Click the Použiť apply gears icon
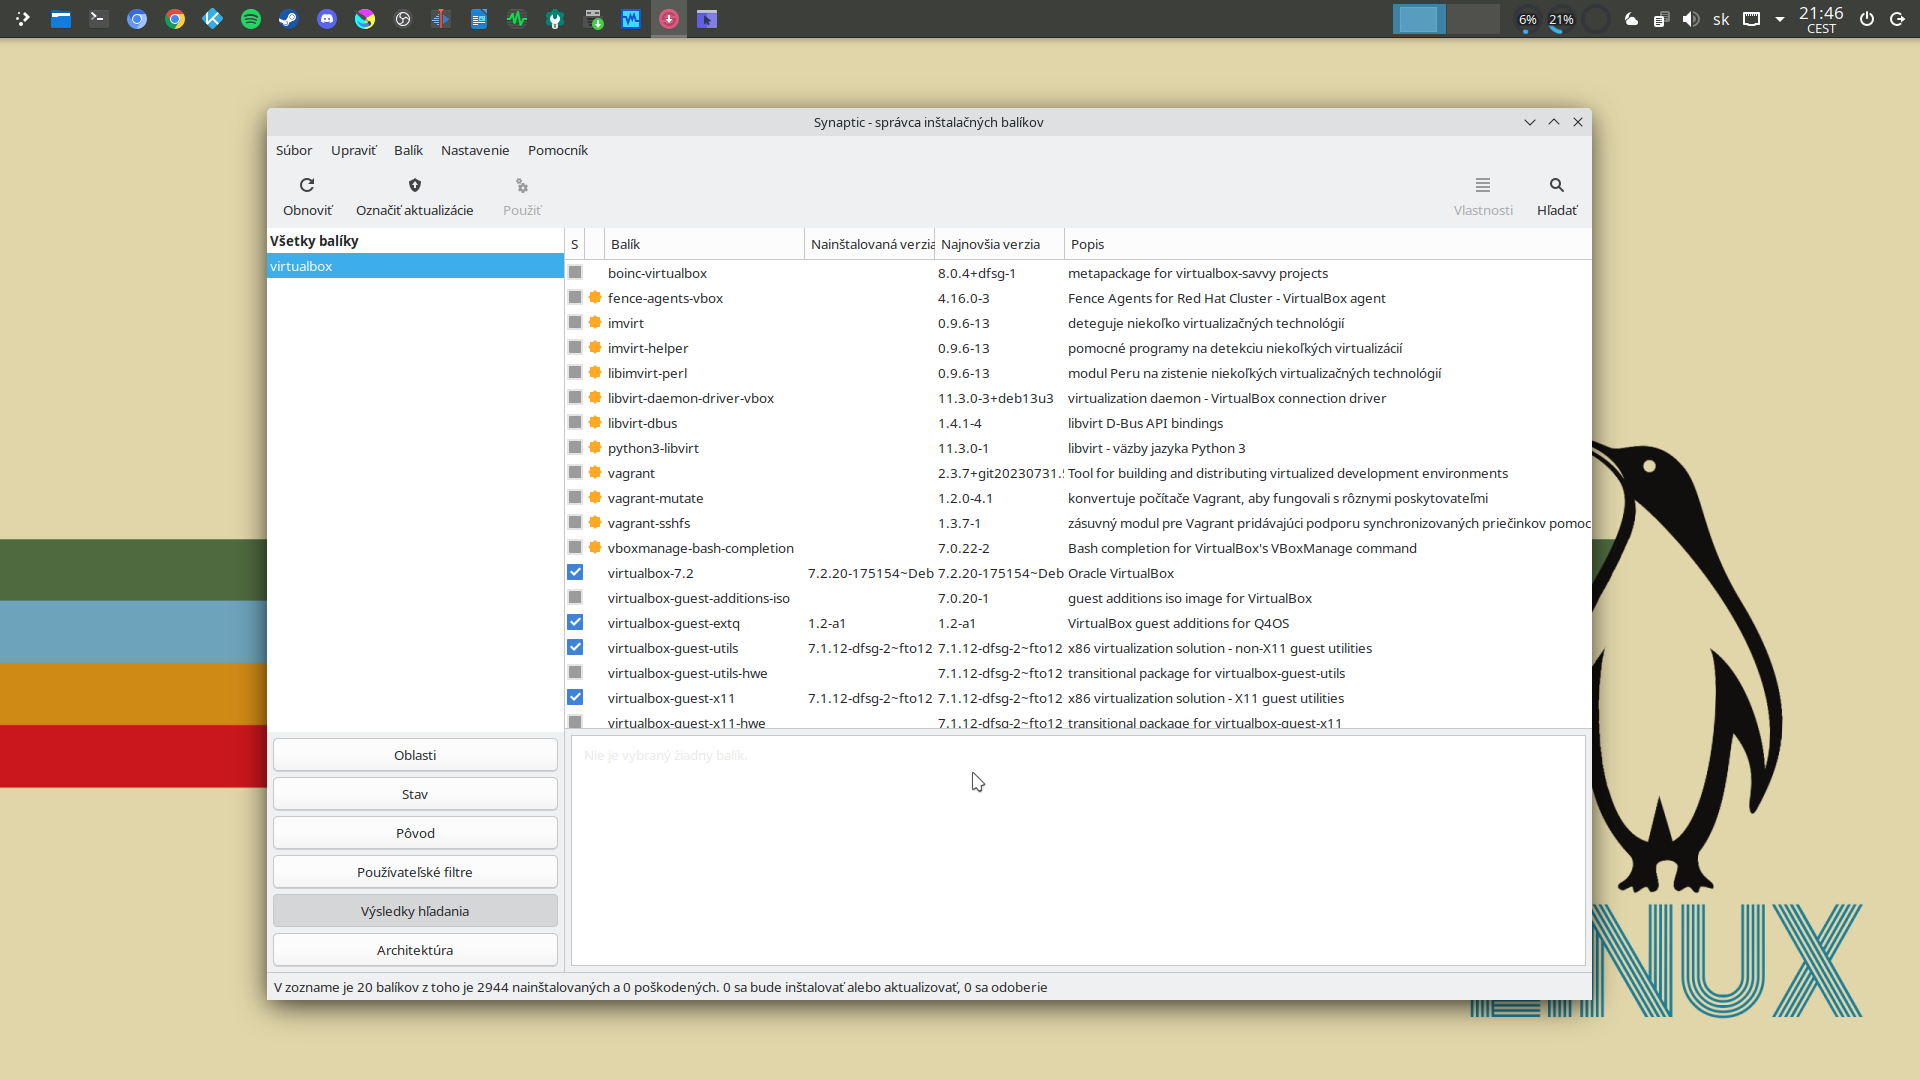This screenshot has width=1920, height=1080. click(522, 185)
